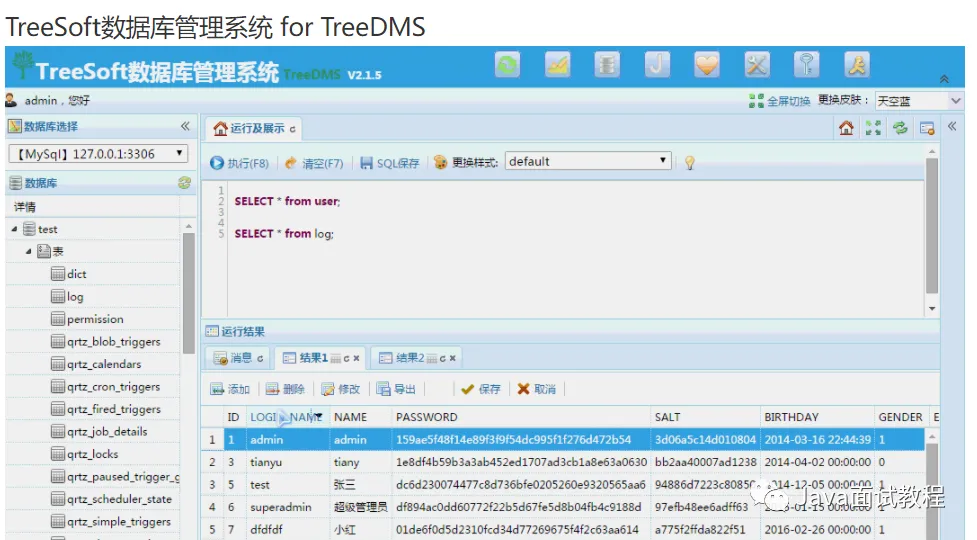Click the key icon in header
977x540 pixels.
[806, 65]
